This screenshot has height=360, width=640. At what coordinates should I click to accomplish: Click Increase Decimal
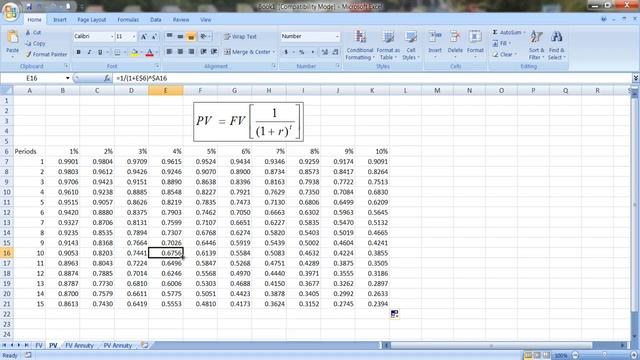(x=324, y=52)
